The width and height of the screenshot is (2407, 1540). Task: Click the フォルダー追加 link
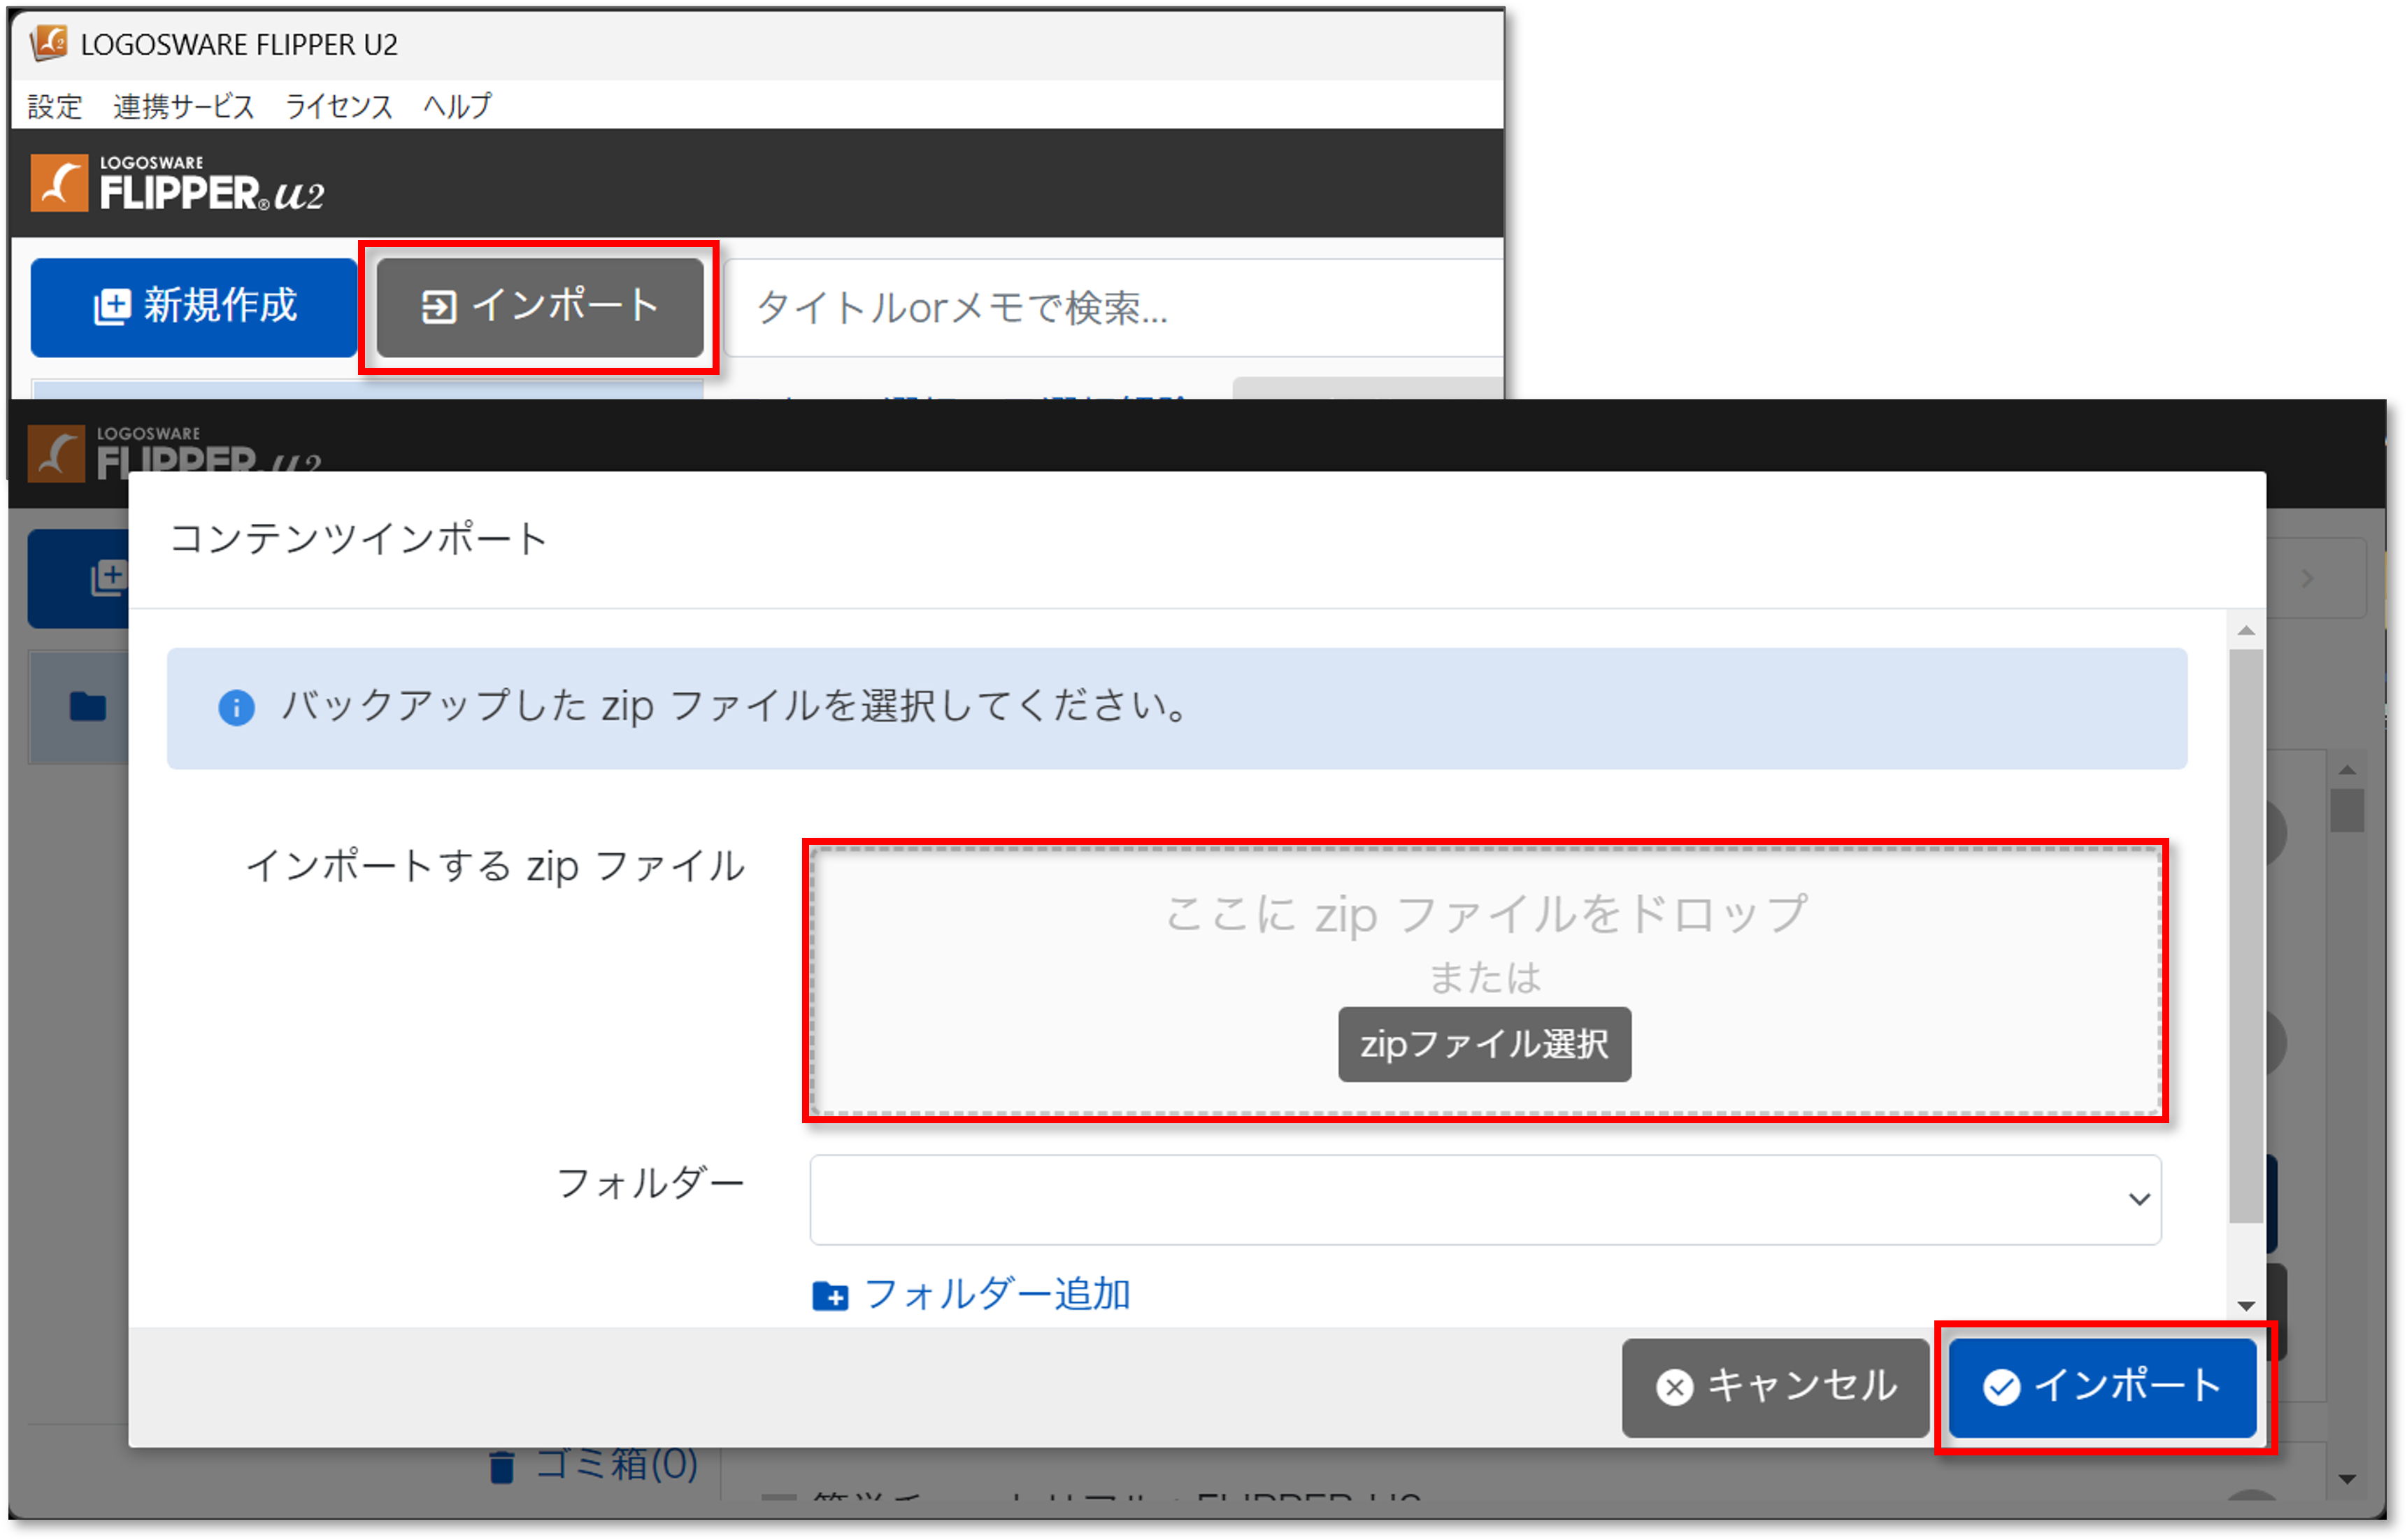click(x=996, y=1294)
